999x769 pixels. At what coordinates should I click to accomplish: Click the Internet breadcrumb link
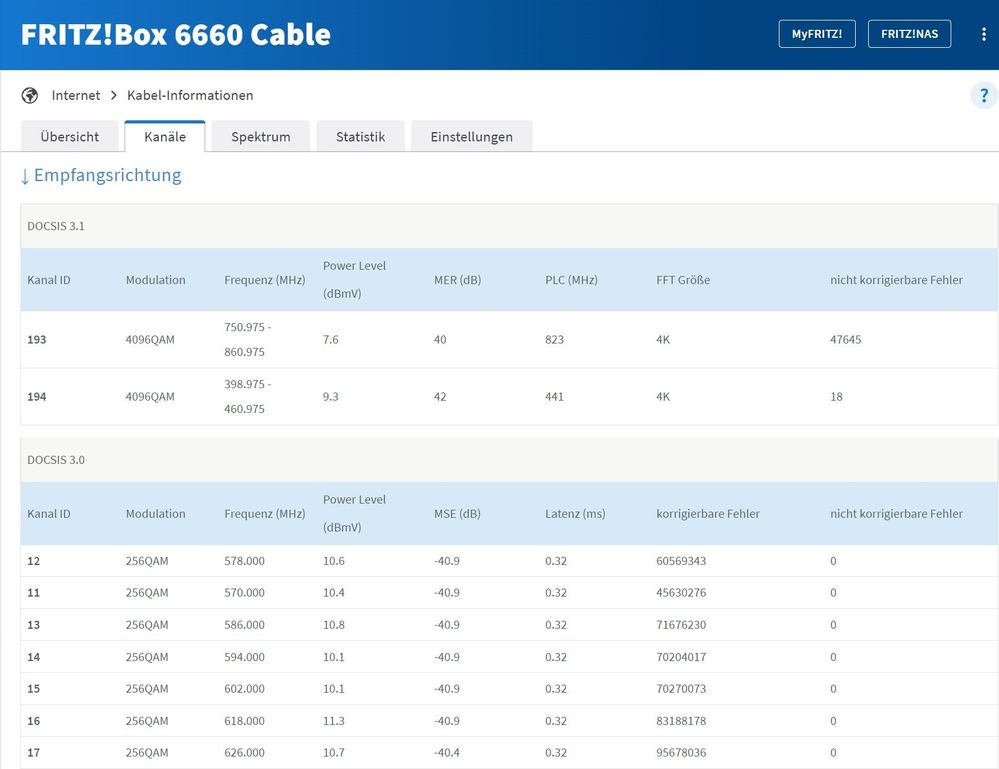pos(76,96)
